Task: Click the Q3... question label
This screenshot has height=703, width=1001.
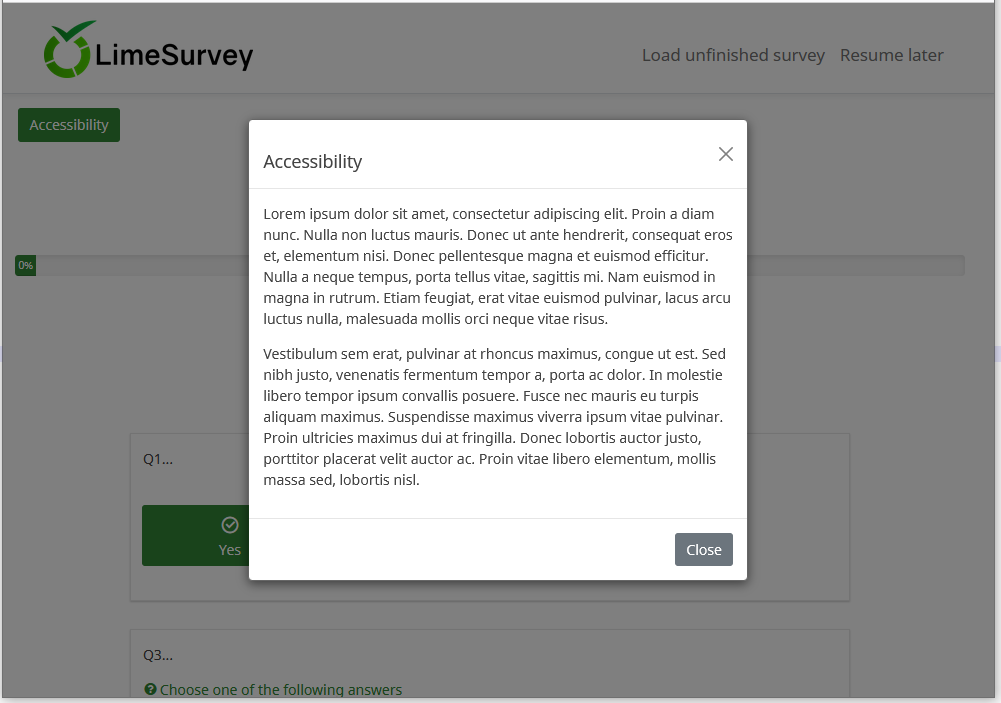Action: coord(158,656)
